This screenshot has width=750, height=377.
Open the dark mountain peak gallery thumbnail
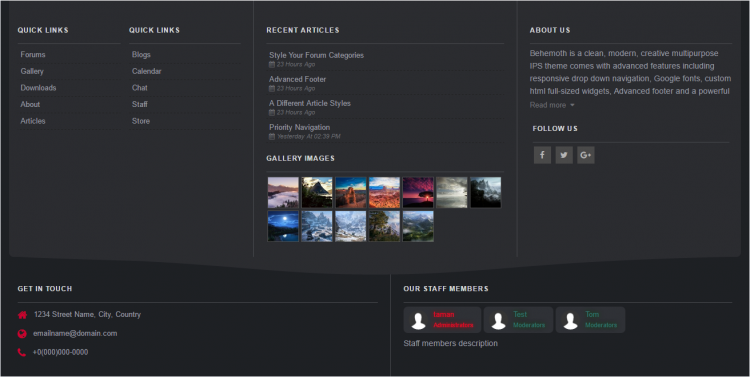[x=317, y=192]
